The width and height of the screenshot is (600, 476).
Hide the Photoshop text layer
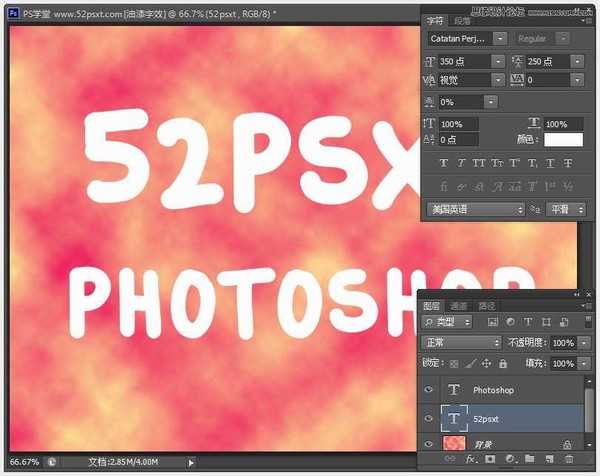pyautogui.click(x=428, y=390)
